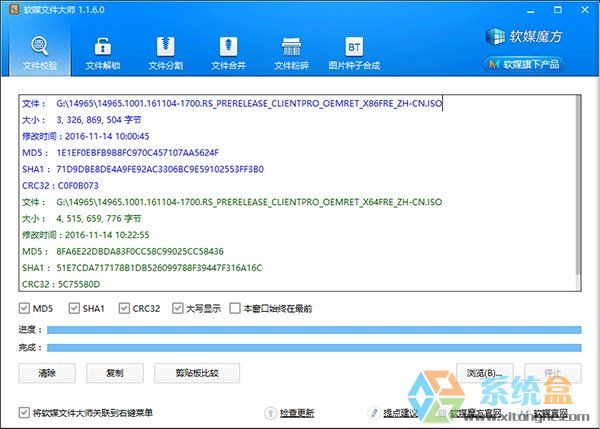The height and width of the screenshot is (429, 600).
Task: Click the MD5 value 1E1EF0EBFB9B8FC970C457107AA5624F
Action: (x=138, y=153)
